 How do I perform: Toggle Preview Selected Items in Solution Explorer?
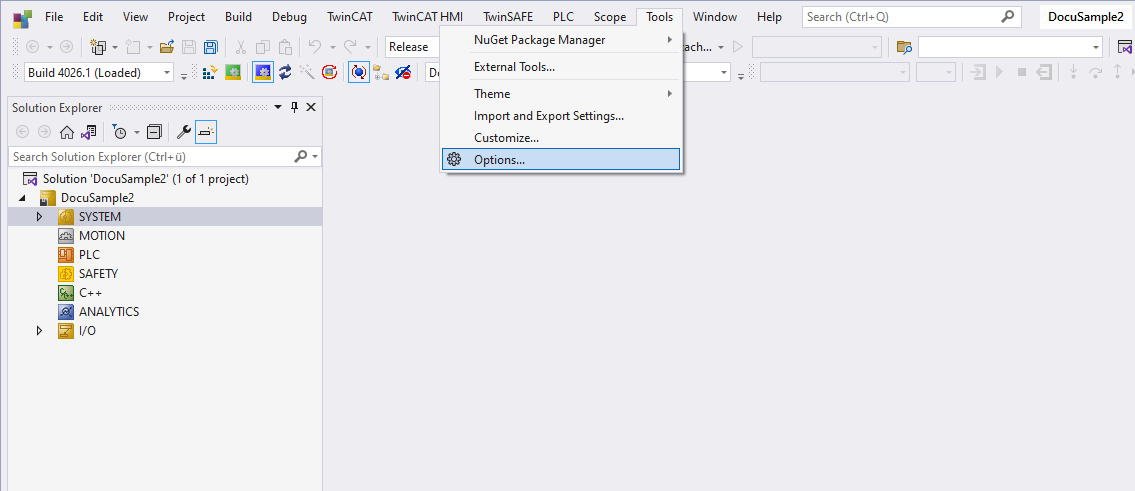pyautogui.click(x=206, y=132)
